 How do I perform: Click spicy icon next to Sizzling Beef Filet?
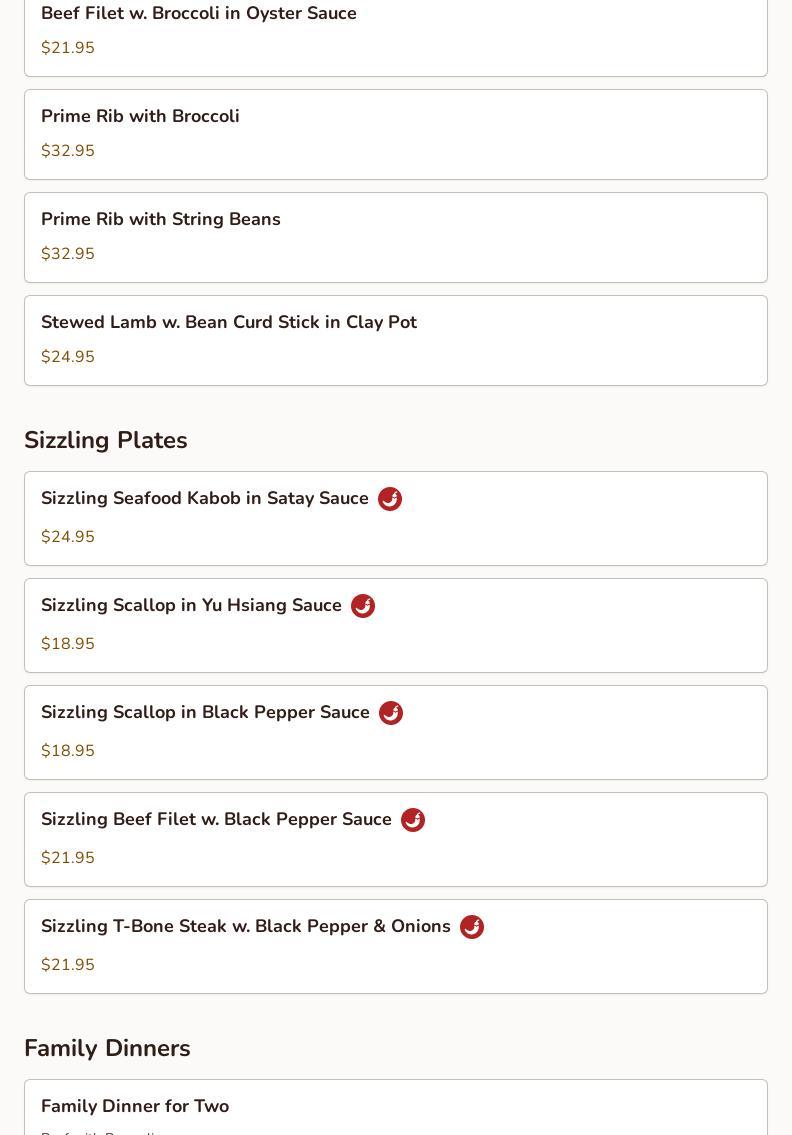click(x=413, y=820)
